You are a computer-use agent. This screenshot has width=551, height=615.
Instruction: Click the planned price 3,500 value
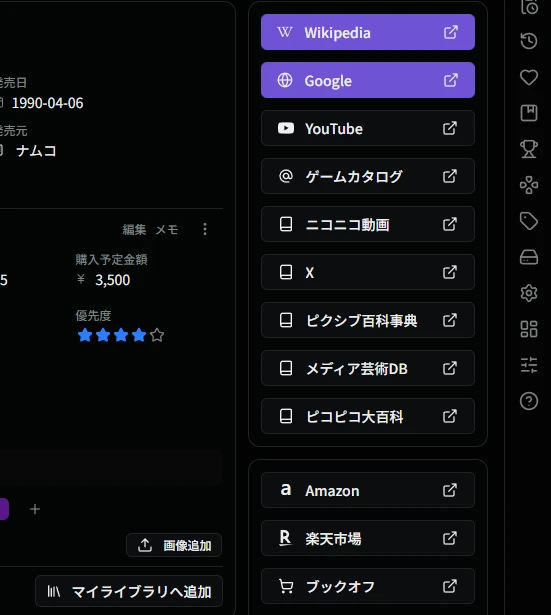coord(113,280)
